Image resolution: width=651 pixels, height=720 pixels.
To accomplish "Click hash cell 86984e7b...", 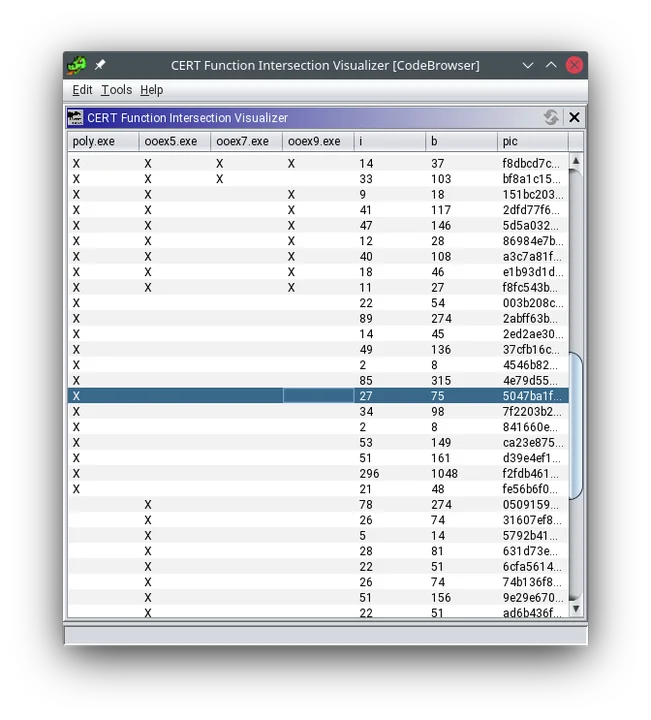I will coord(533,241).
